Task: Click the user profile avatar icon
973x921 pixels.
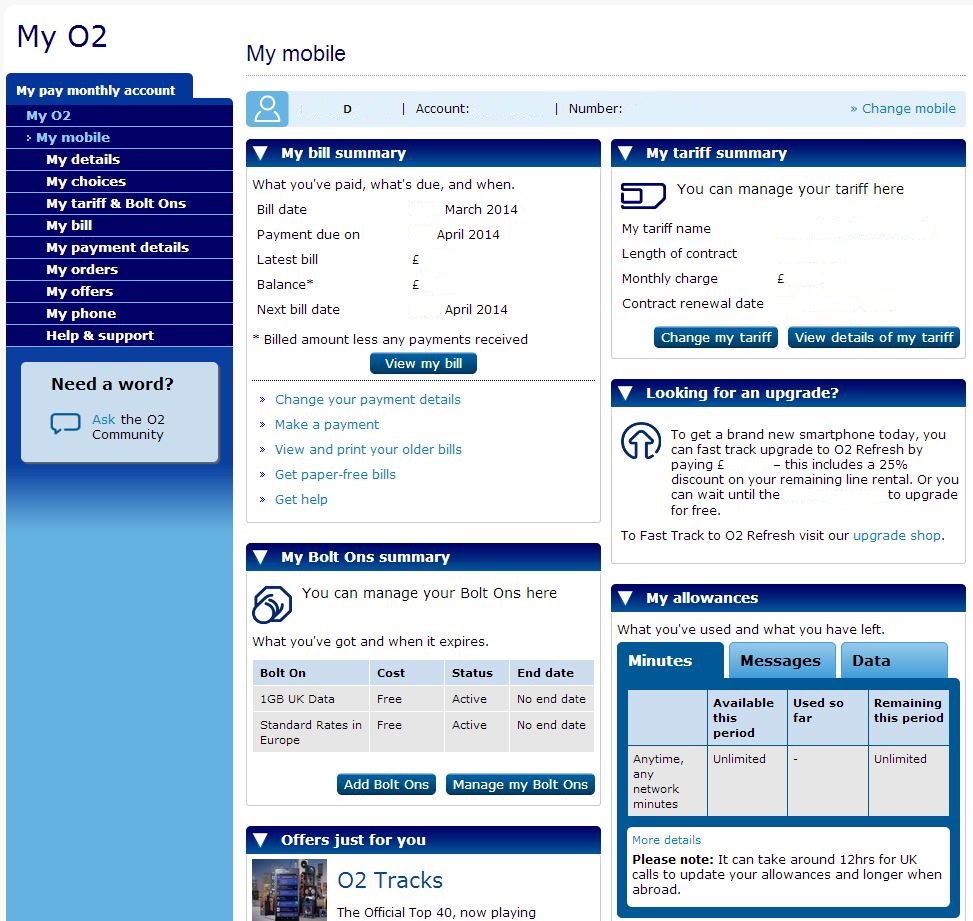Action: pos(267,109)
